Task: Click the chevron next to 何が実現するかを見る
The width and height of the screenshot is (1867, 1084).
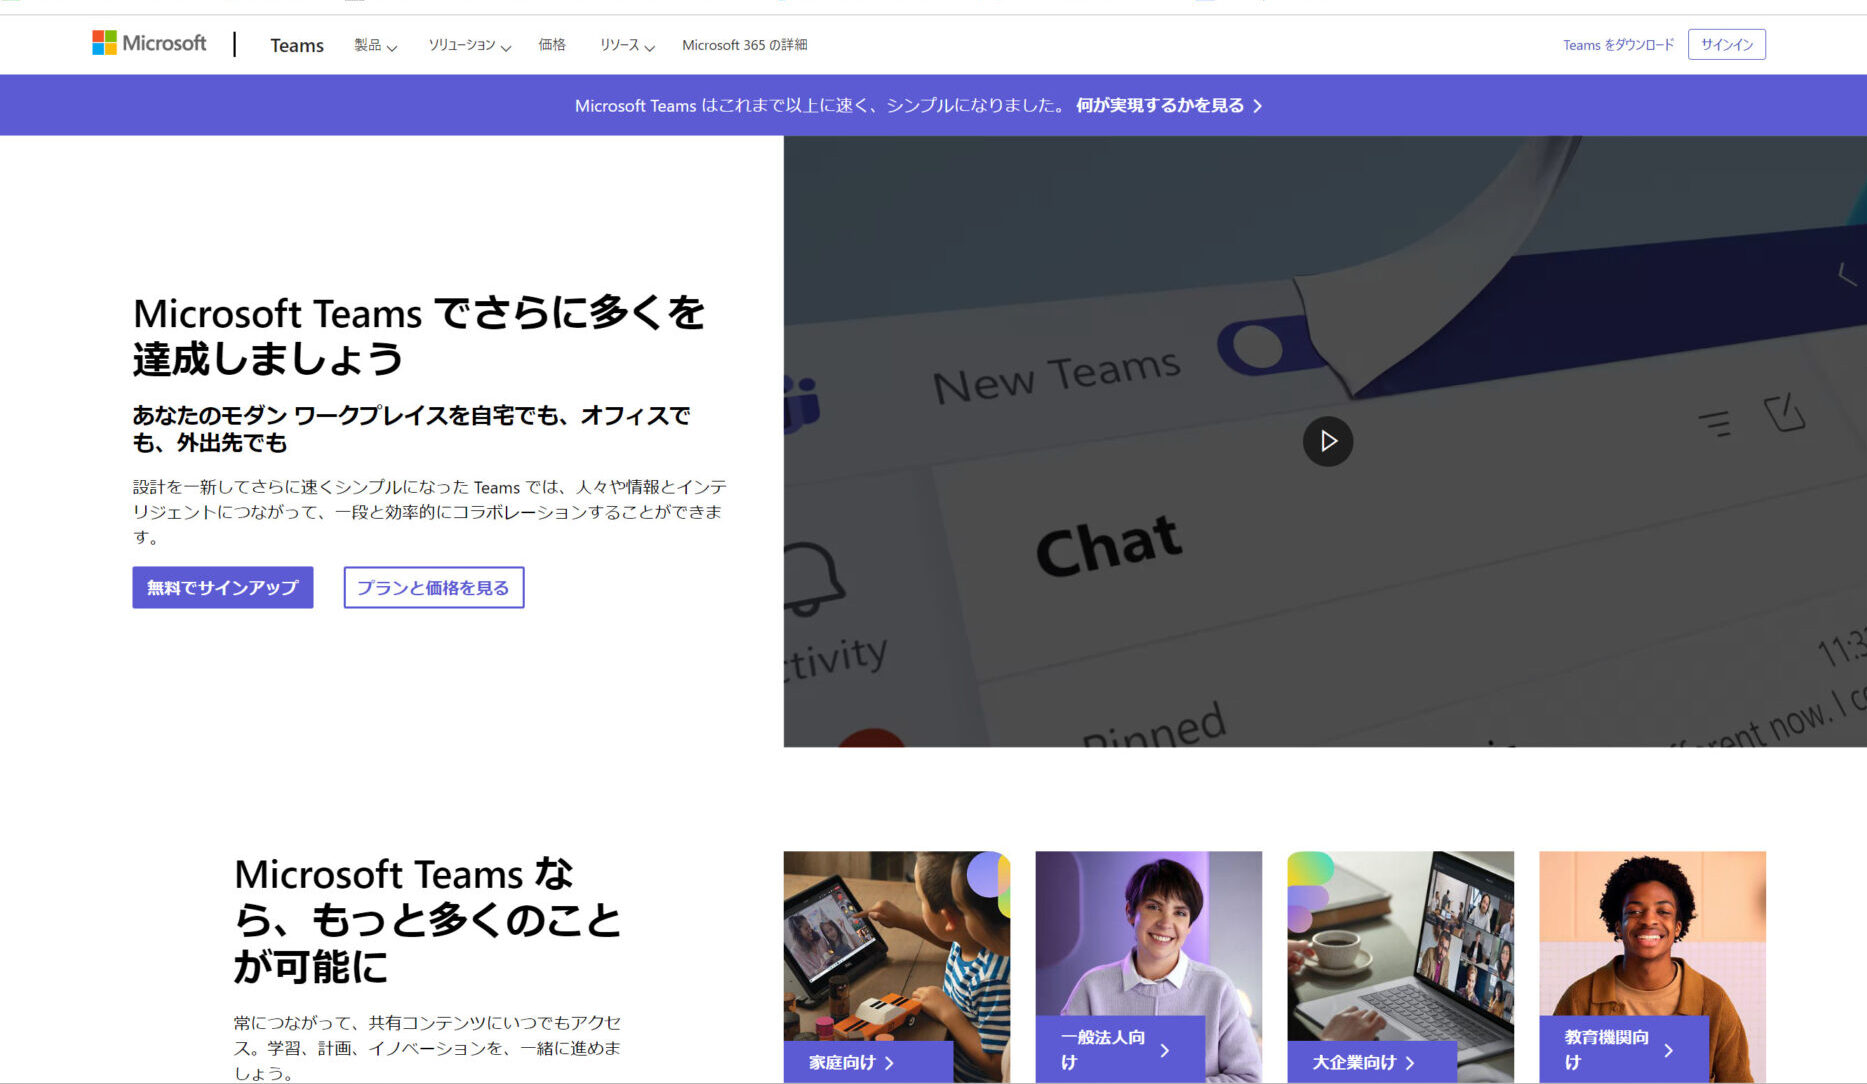Action: [x=1259, y=105]
